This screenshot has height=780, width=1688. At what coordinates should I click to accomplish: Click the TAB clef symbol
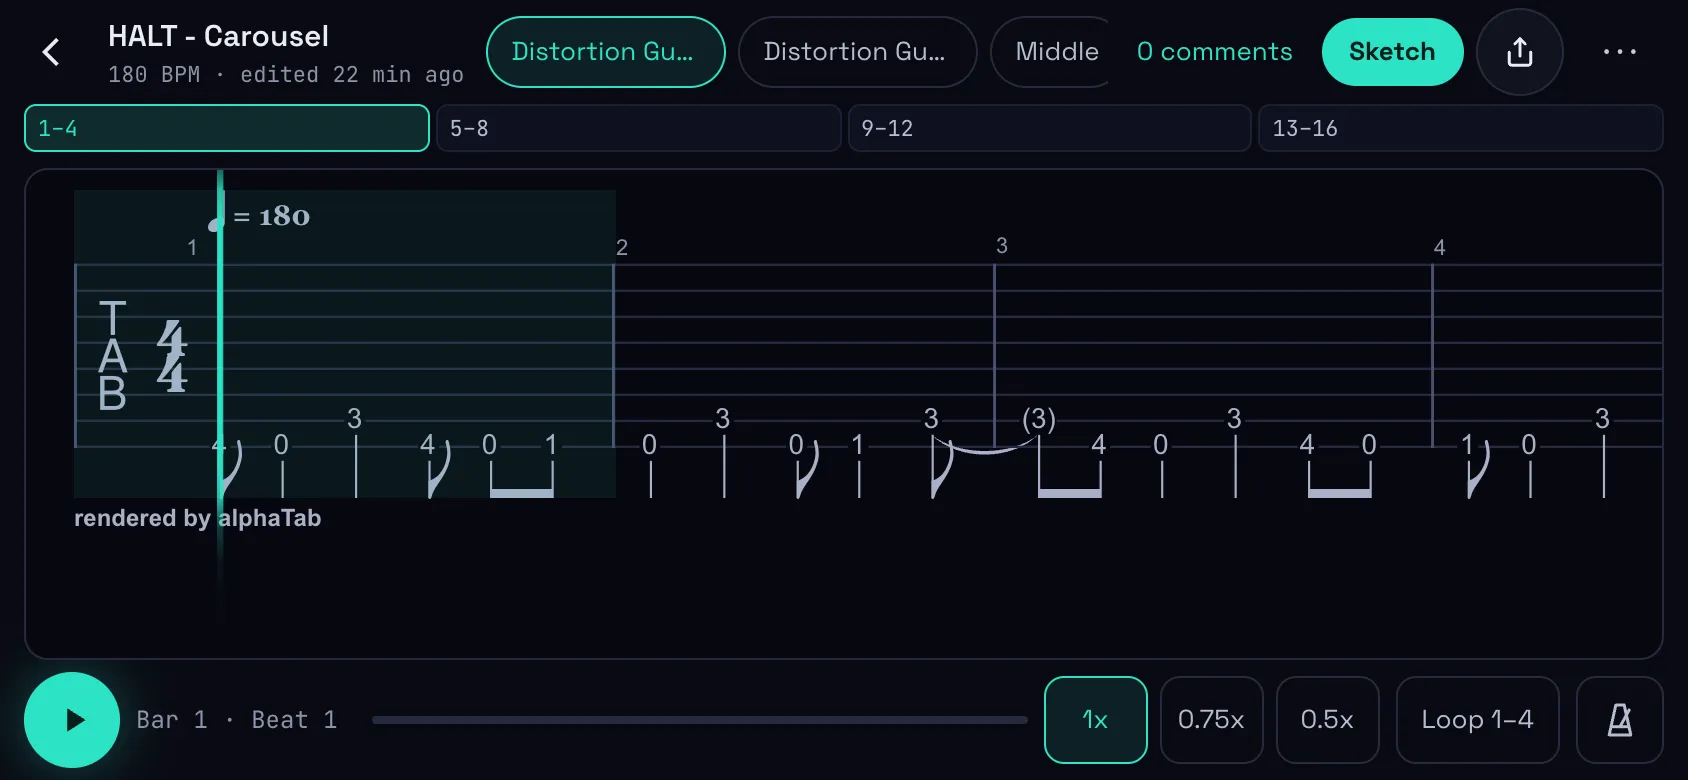click(x=112, y=356)
